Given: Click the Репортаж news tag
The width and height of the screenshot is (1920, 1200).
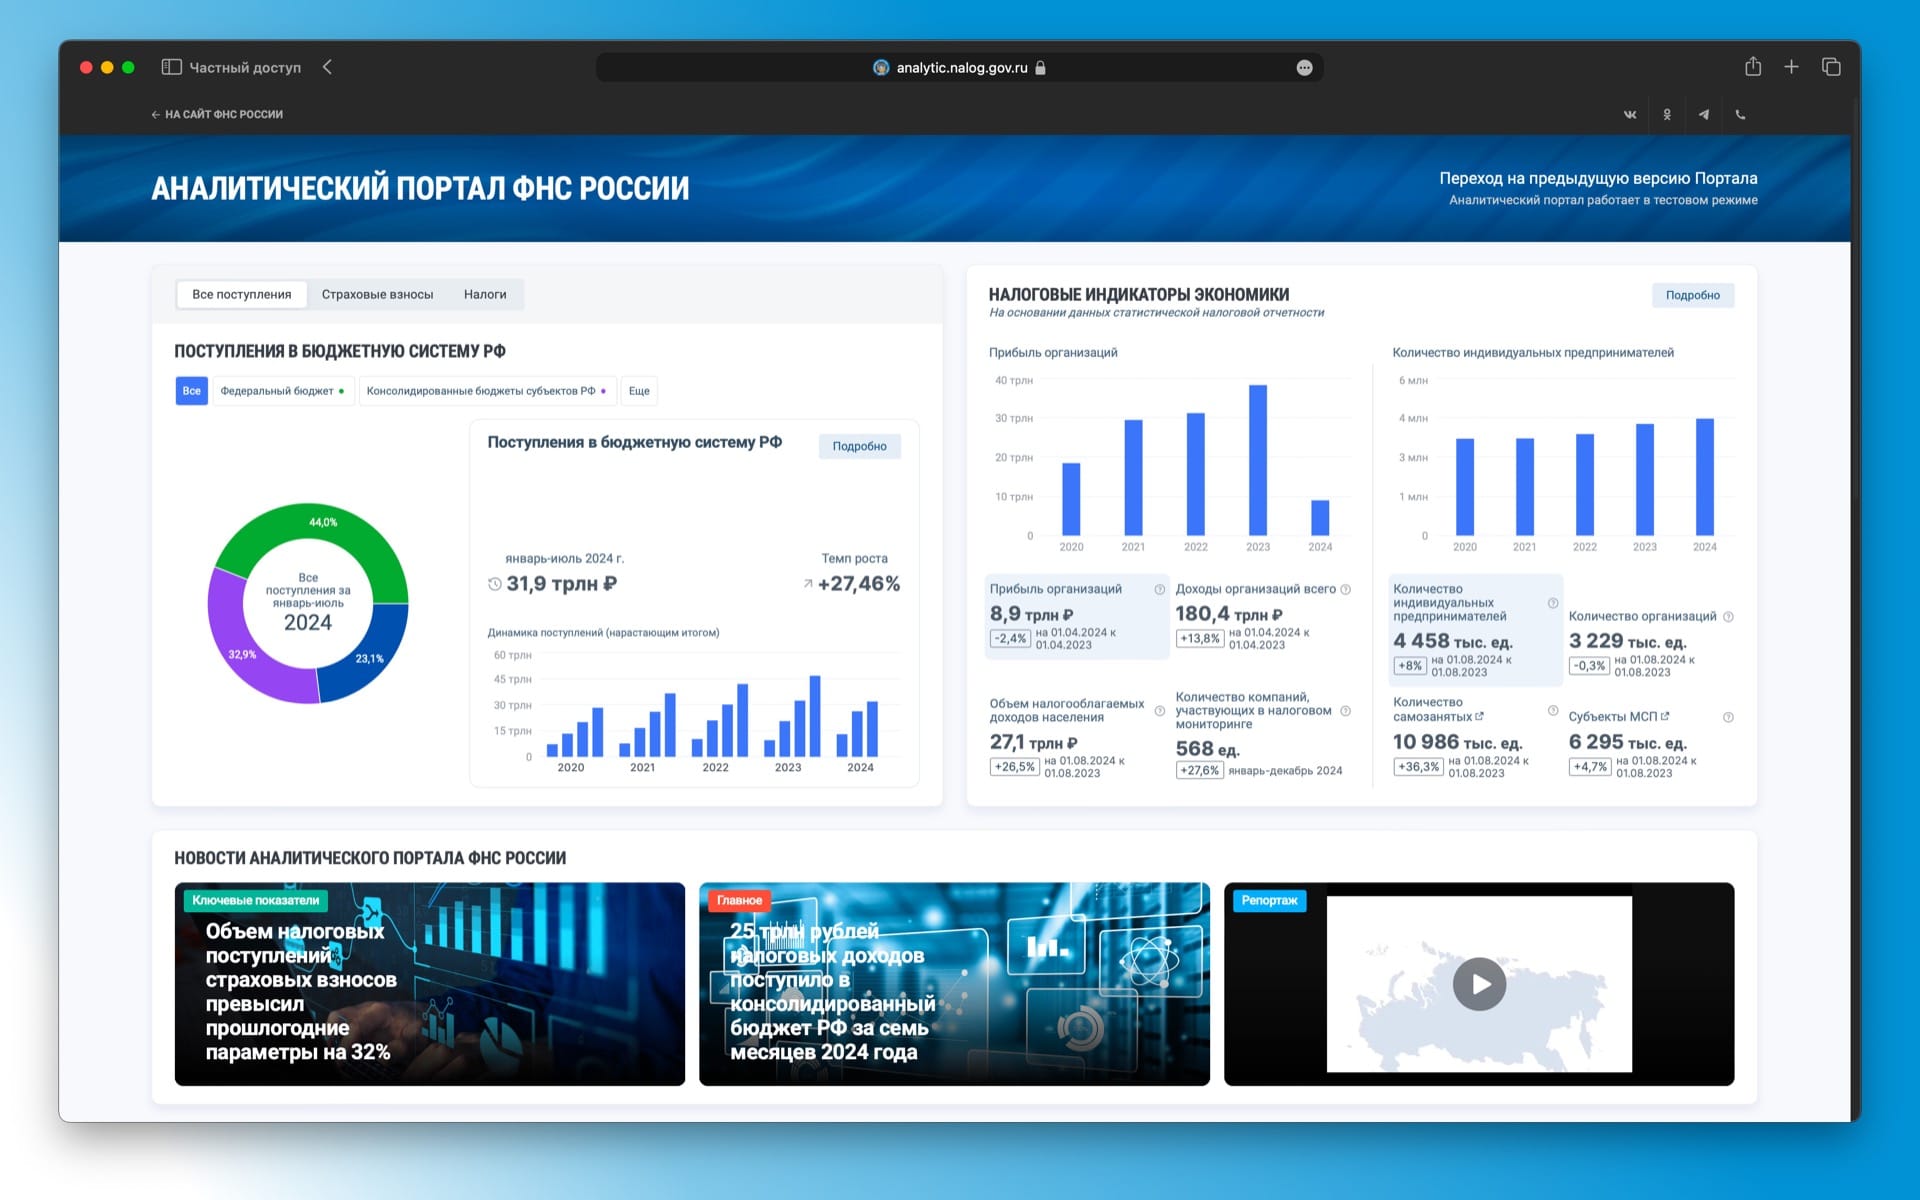Looking at the screenshot, I should coord(1269,900).
